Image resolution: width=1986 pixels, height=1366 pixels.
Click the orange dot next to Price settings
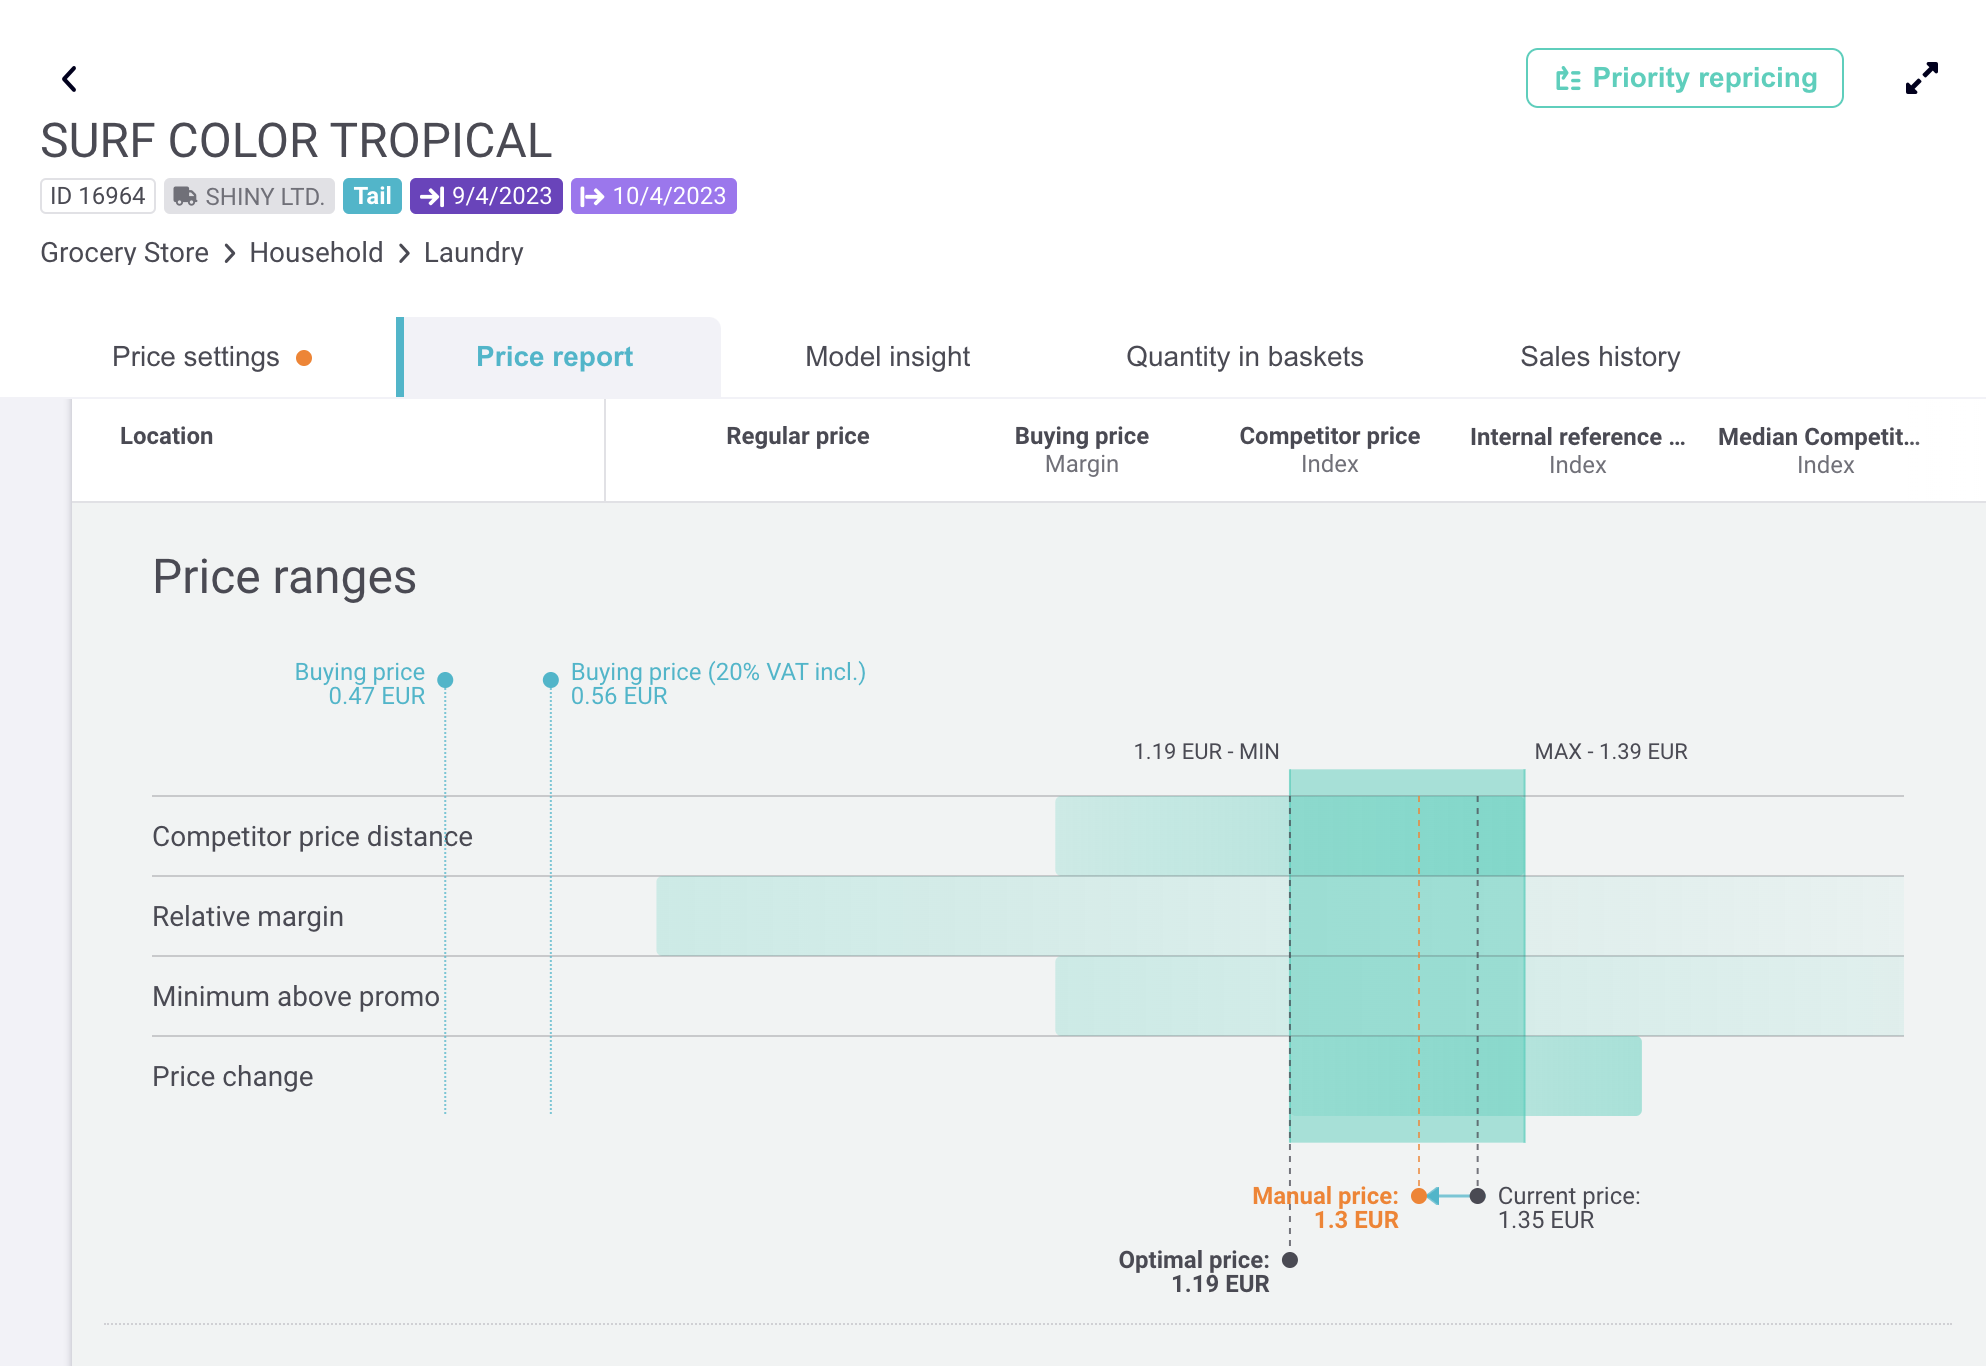(x=304, y=358)
